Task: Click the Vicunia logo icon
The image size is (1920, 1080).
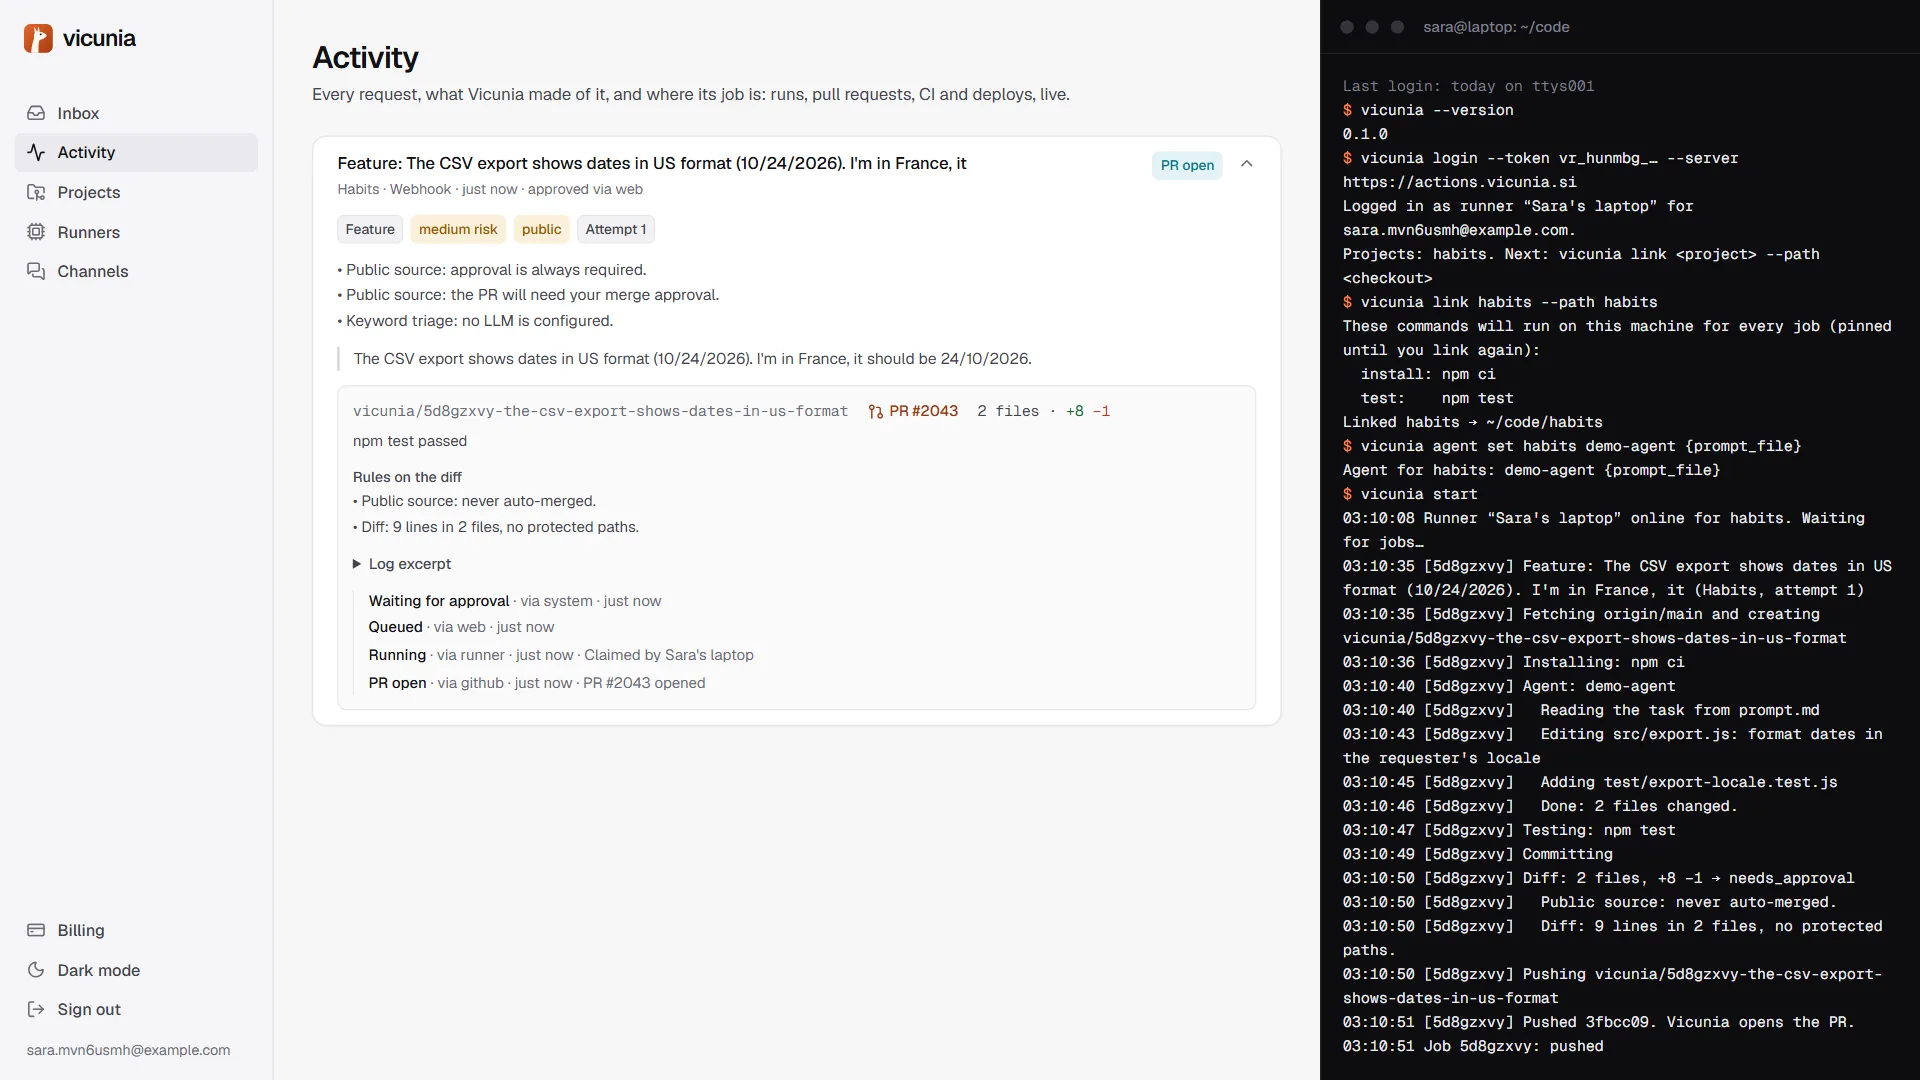Action: click(x=38, y=38)
